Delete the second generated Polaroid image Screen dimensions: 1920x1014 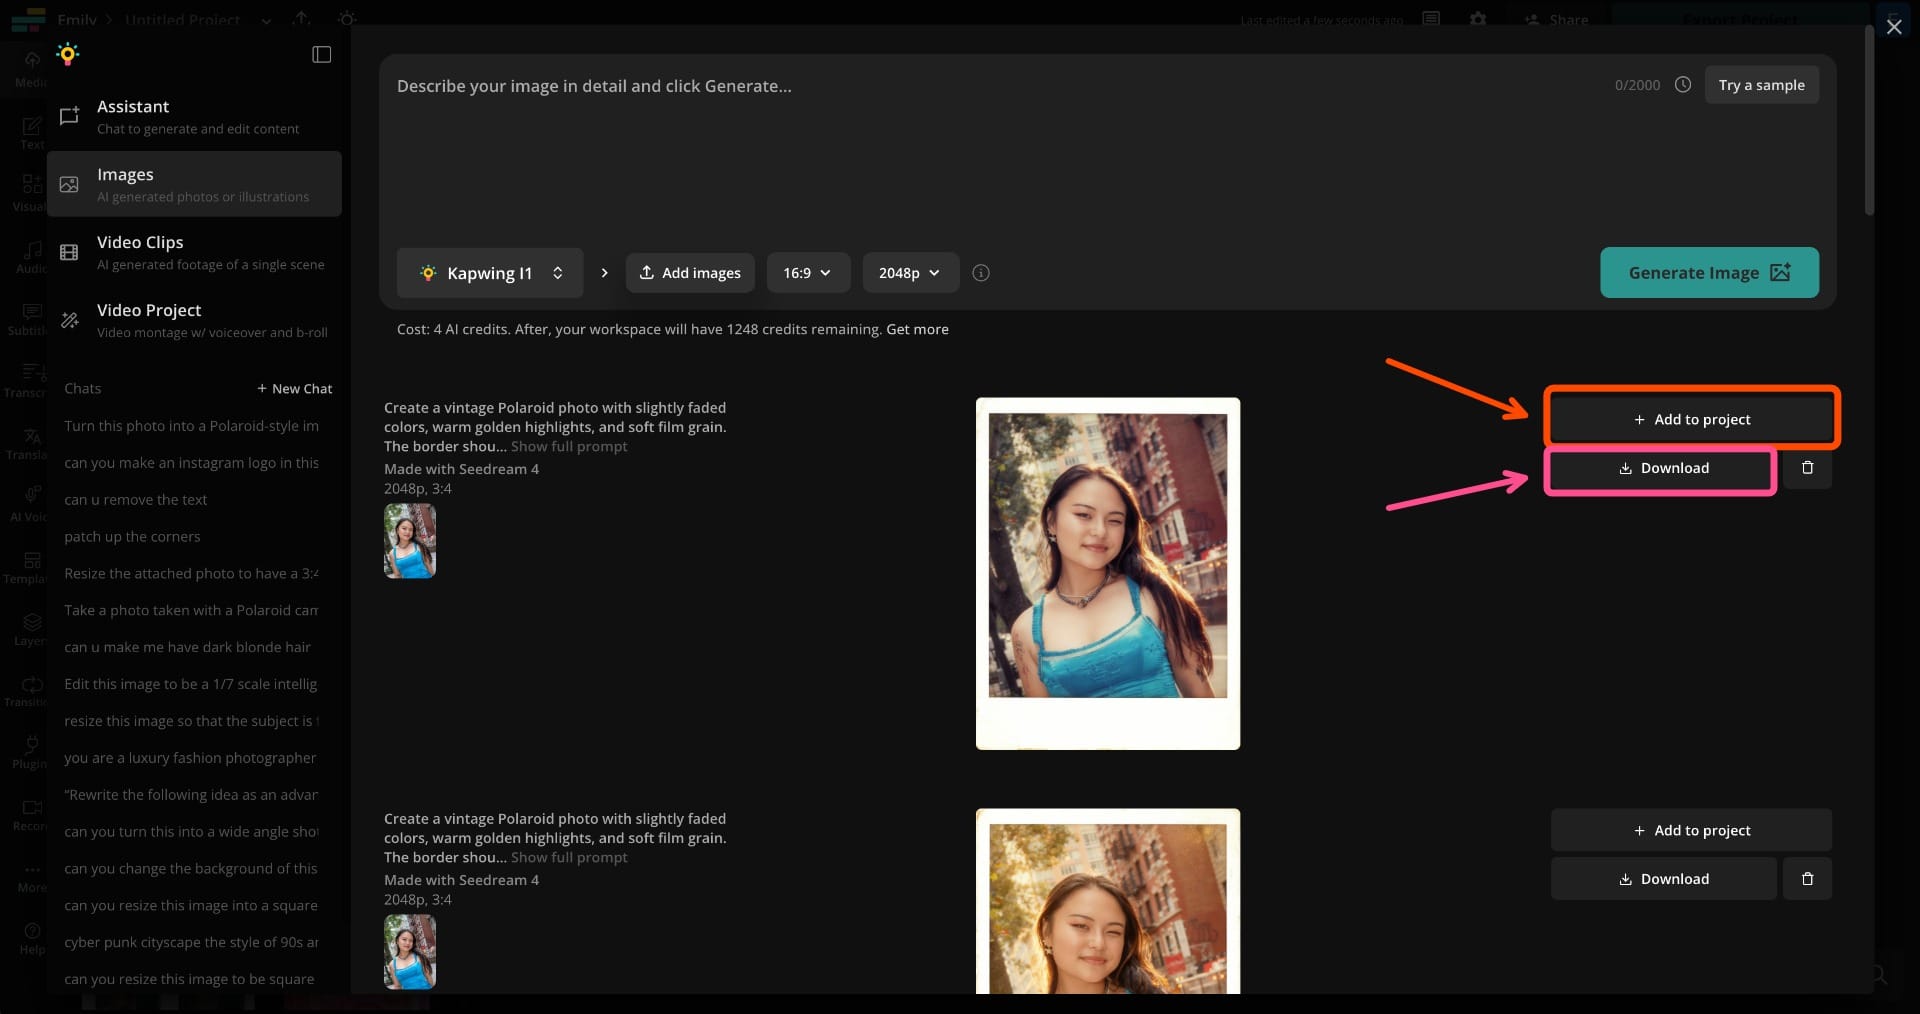[x=1807, y=879]
